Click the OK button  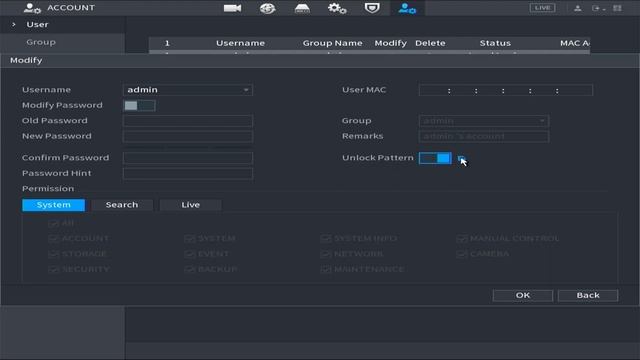point(523,296)
